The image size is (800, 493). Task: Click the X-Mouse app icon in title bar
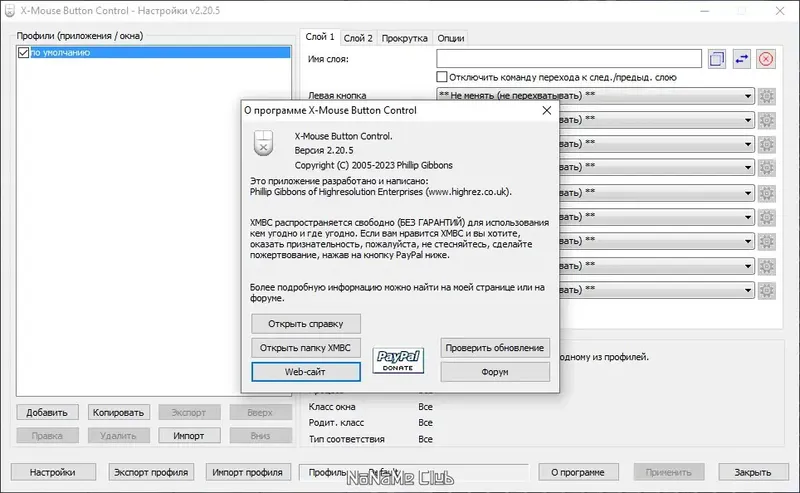coord(10,11)
